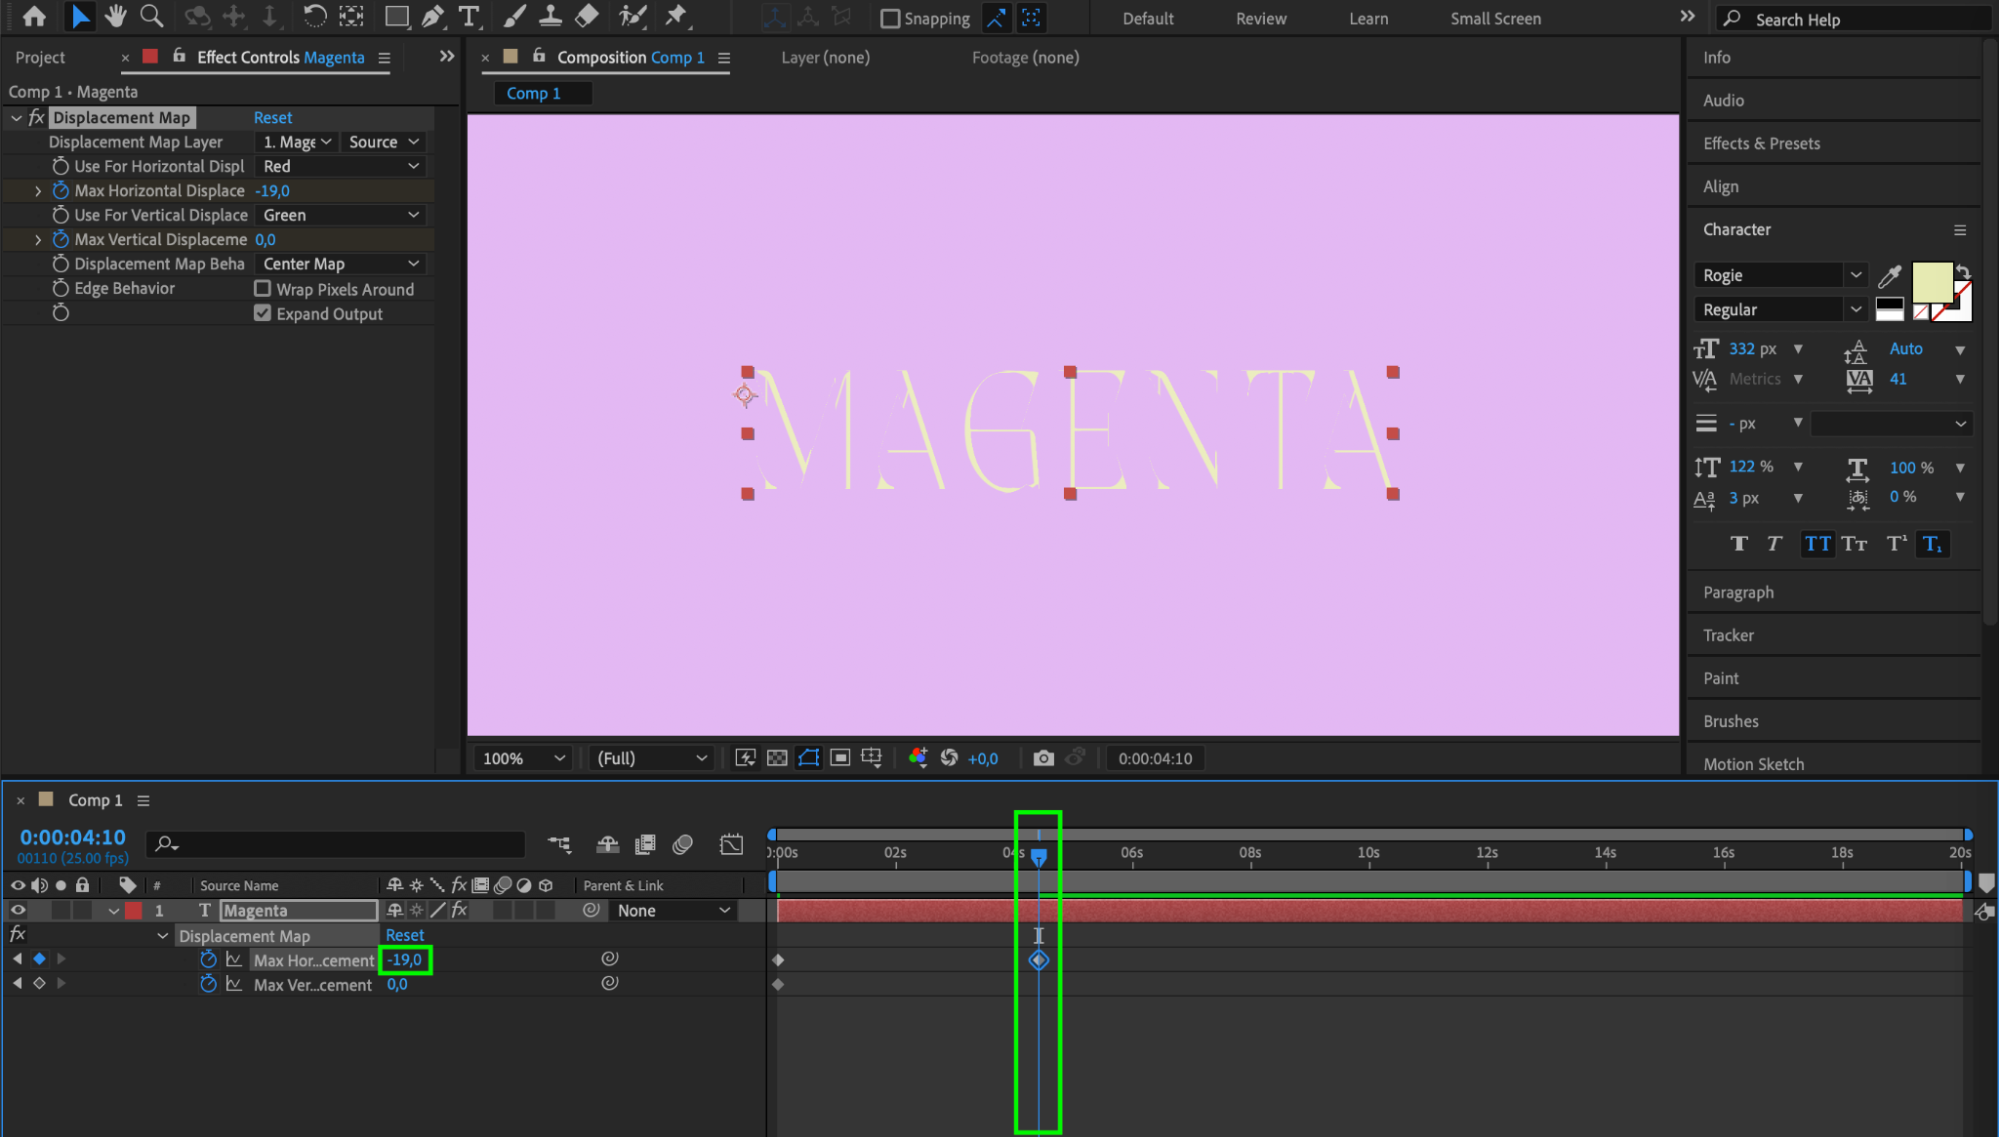Select the Hand tool
The height and width of the screenshot is (1138, 1999).
115,16
